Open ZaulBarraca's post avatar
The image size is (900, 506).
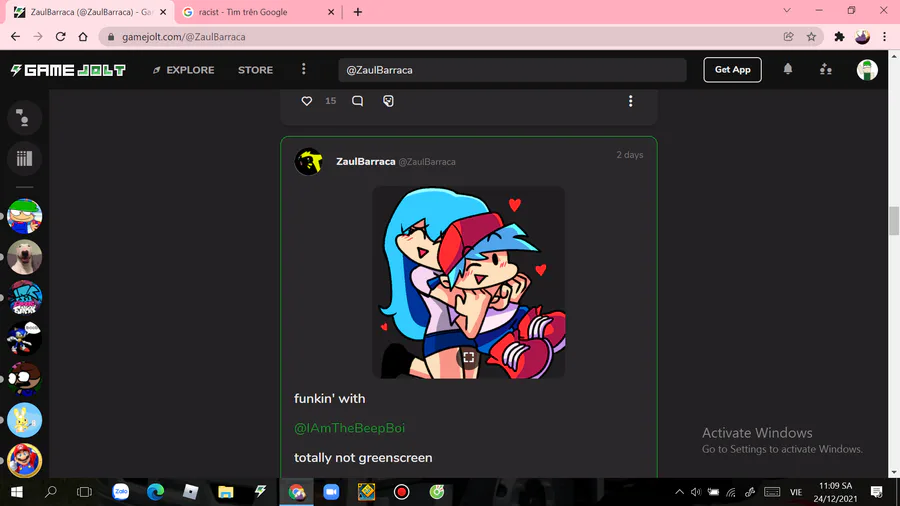click(x=308, y=161)
